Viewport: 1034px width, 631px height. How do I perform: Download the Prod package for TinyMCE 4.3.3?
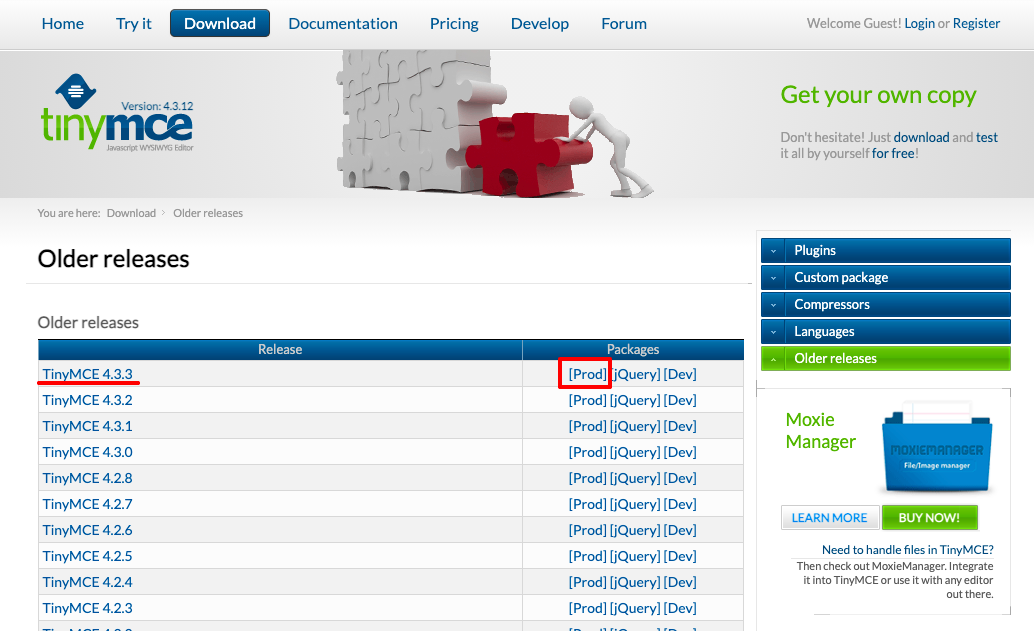[585, 373]
